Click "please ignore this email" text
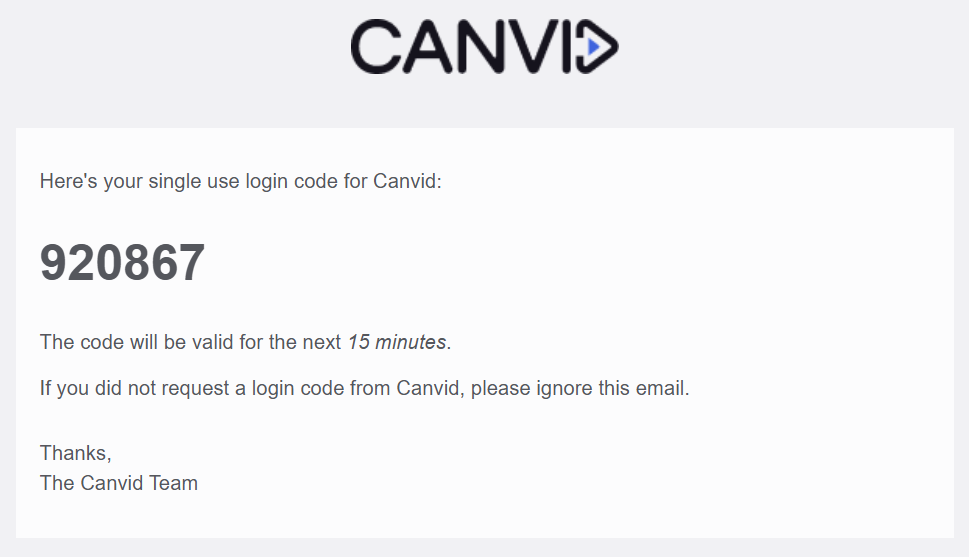This screenshot has width=969, height=557. [580, 388]
